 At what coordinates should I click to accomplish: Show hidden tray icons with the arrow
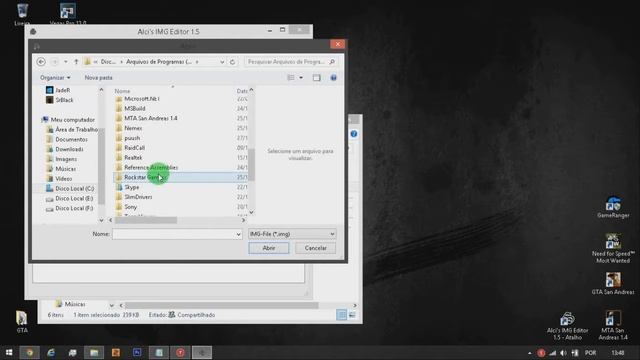tap(529, 353)
